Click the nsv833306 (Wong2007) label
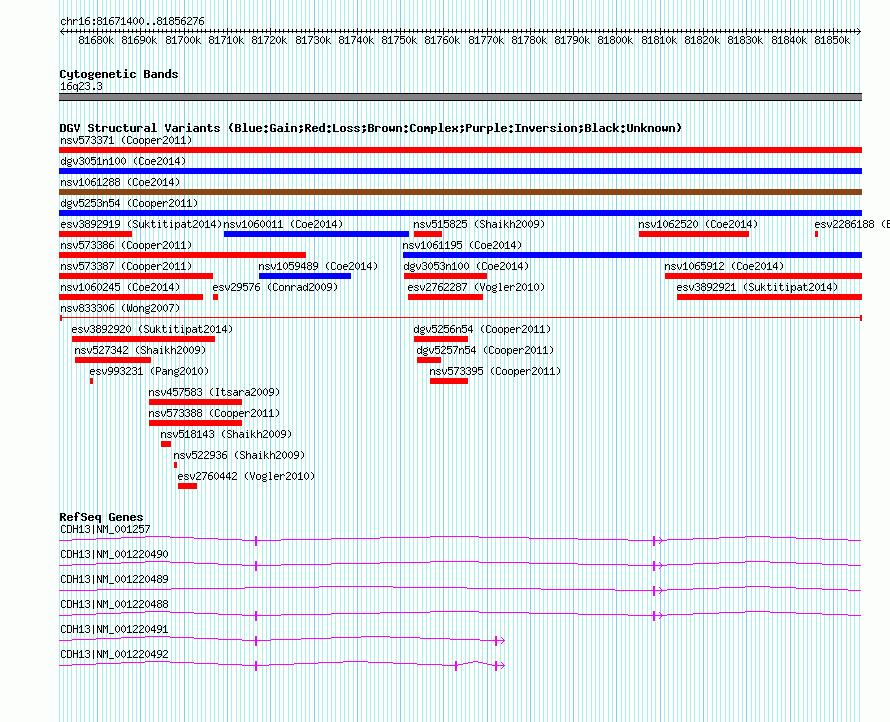 [120, 308]
